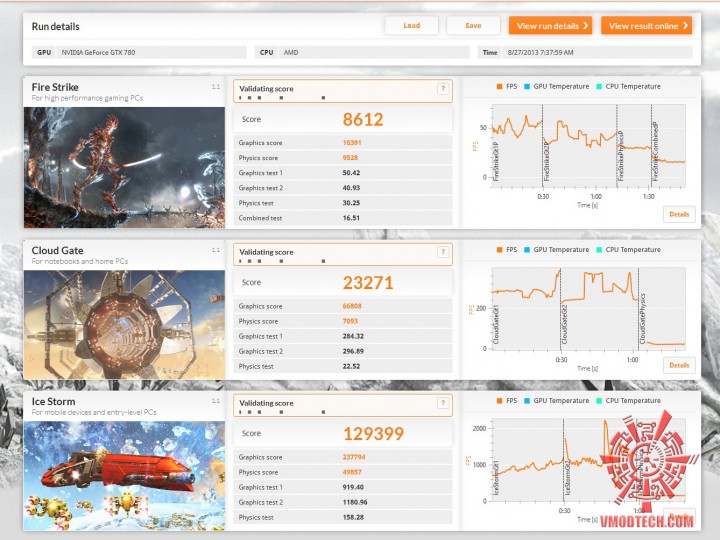
Task: Click Ice Storm Validating score progress bar
Action: (x=282, y=412)
